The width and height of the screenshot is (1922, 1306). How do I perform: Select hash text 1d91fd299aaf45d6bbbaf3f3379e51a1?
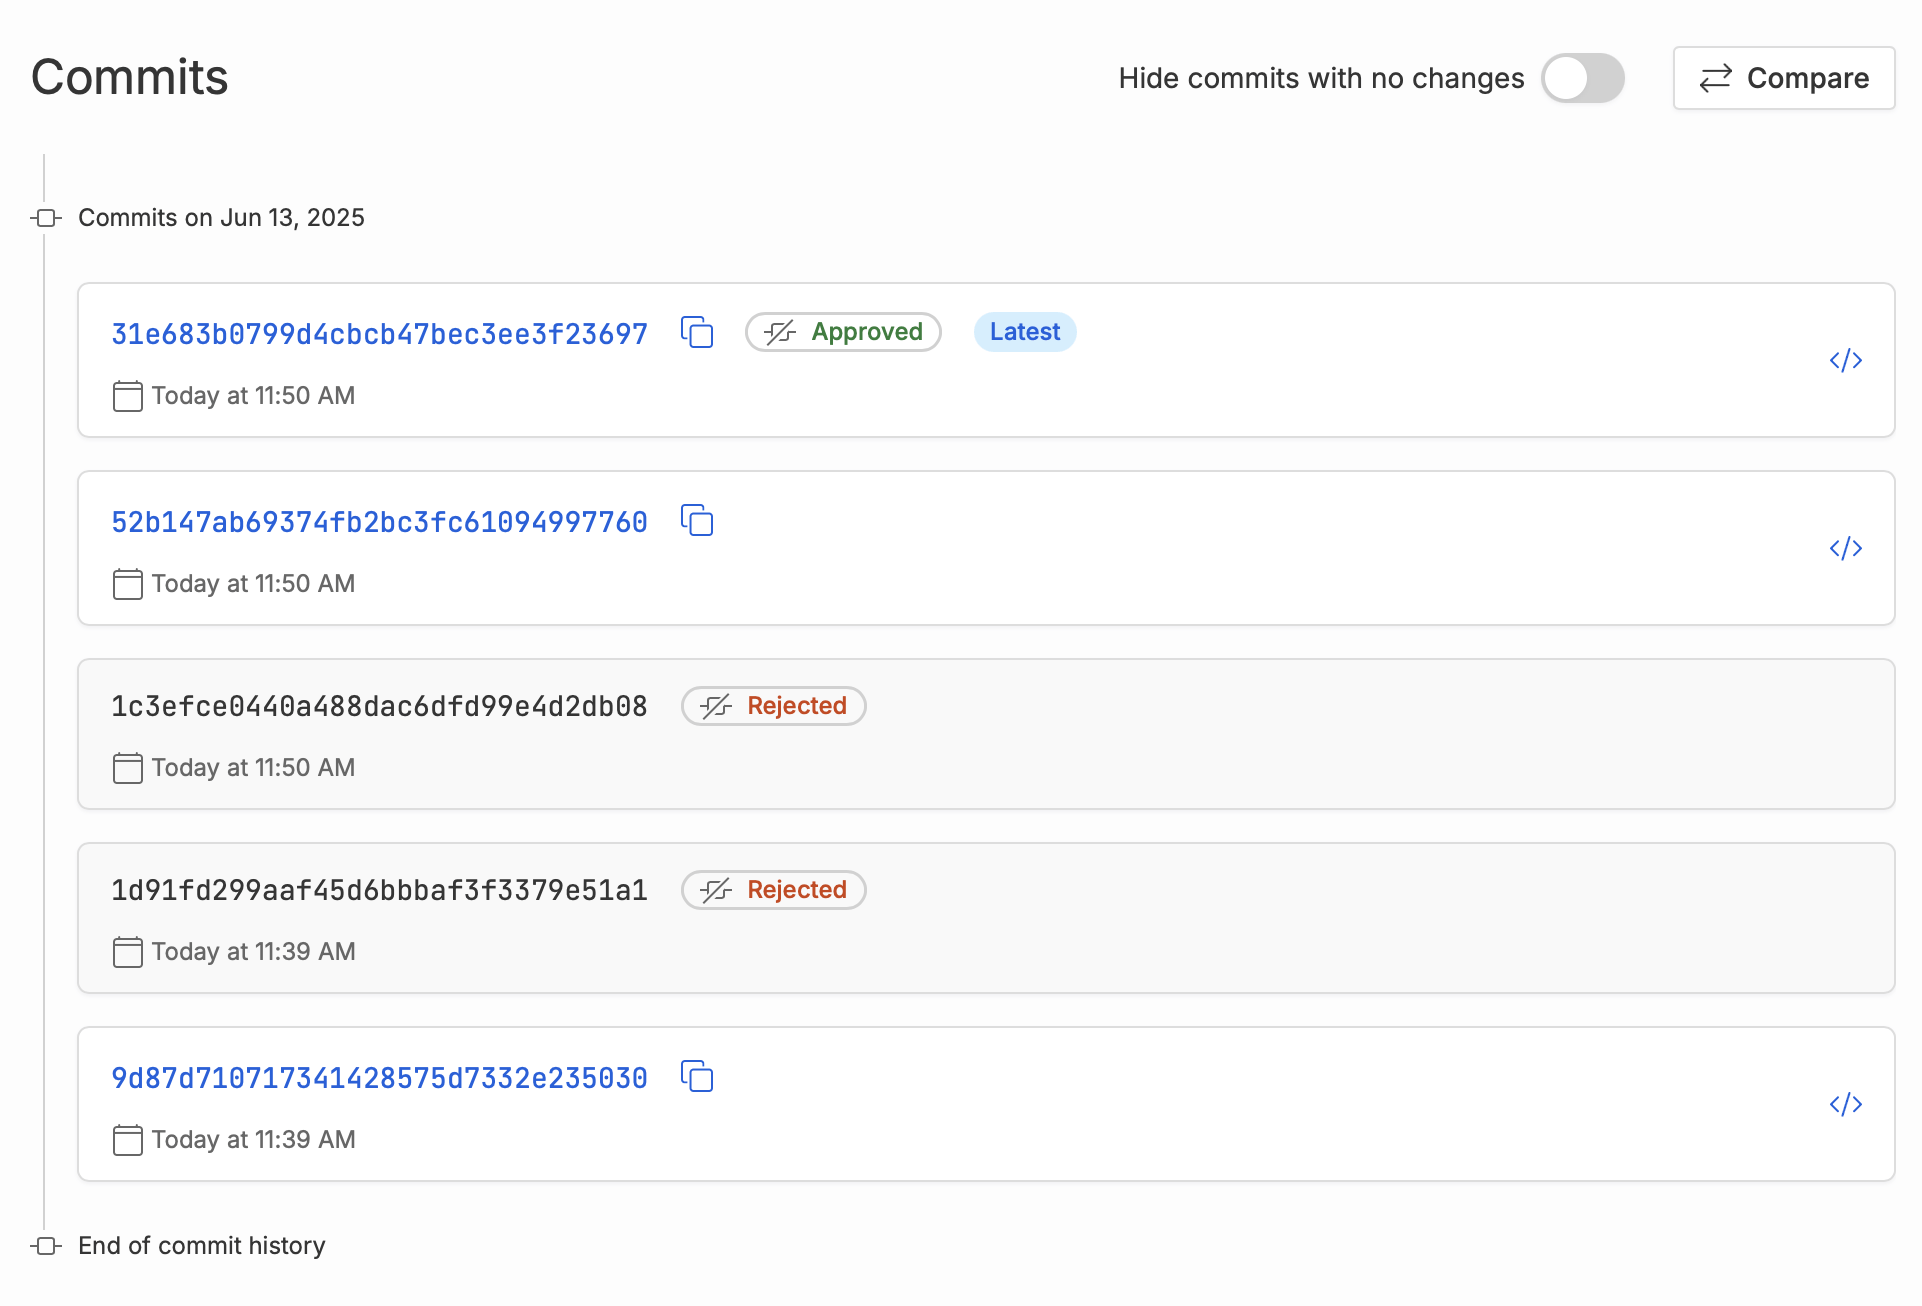[379, 890]
